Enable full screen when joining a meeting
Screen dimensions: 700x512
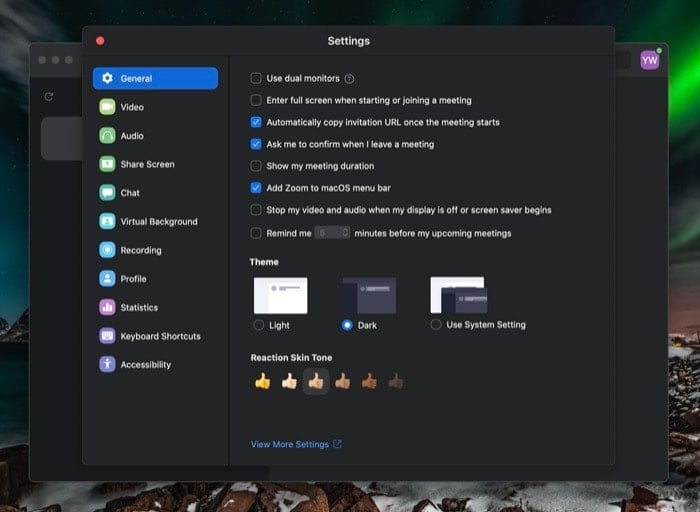(x=256, y=100)
